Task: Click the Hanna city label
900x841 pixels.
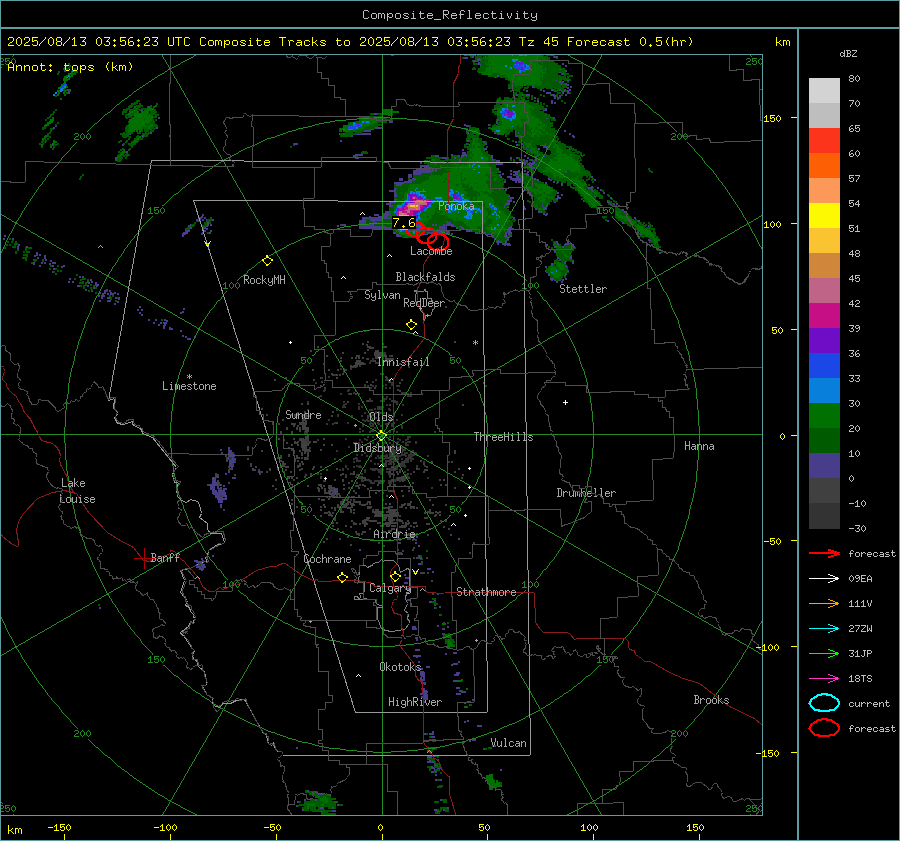Action: 699,446
